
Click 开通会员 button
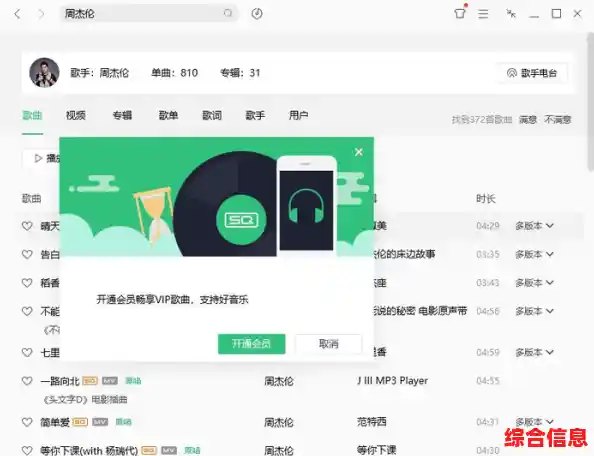coord(252,344)
